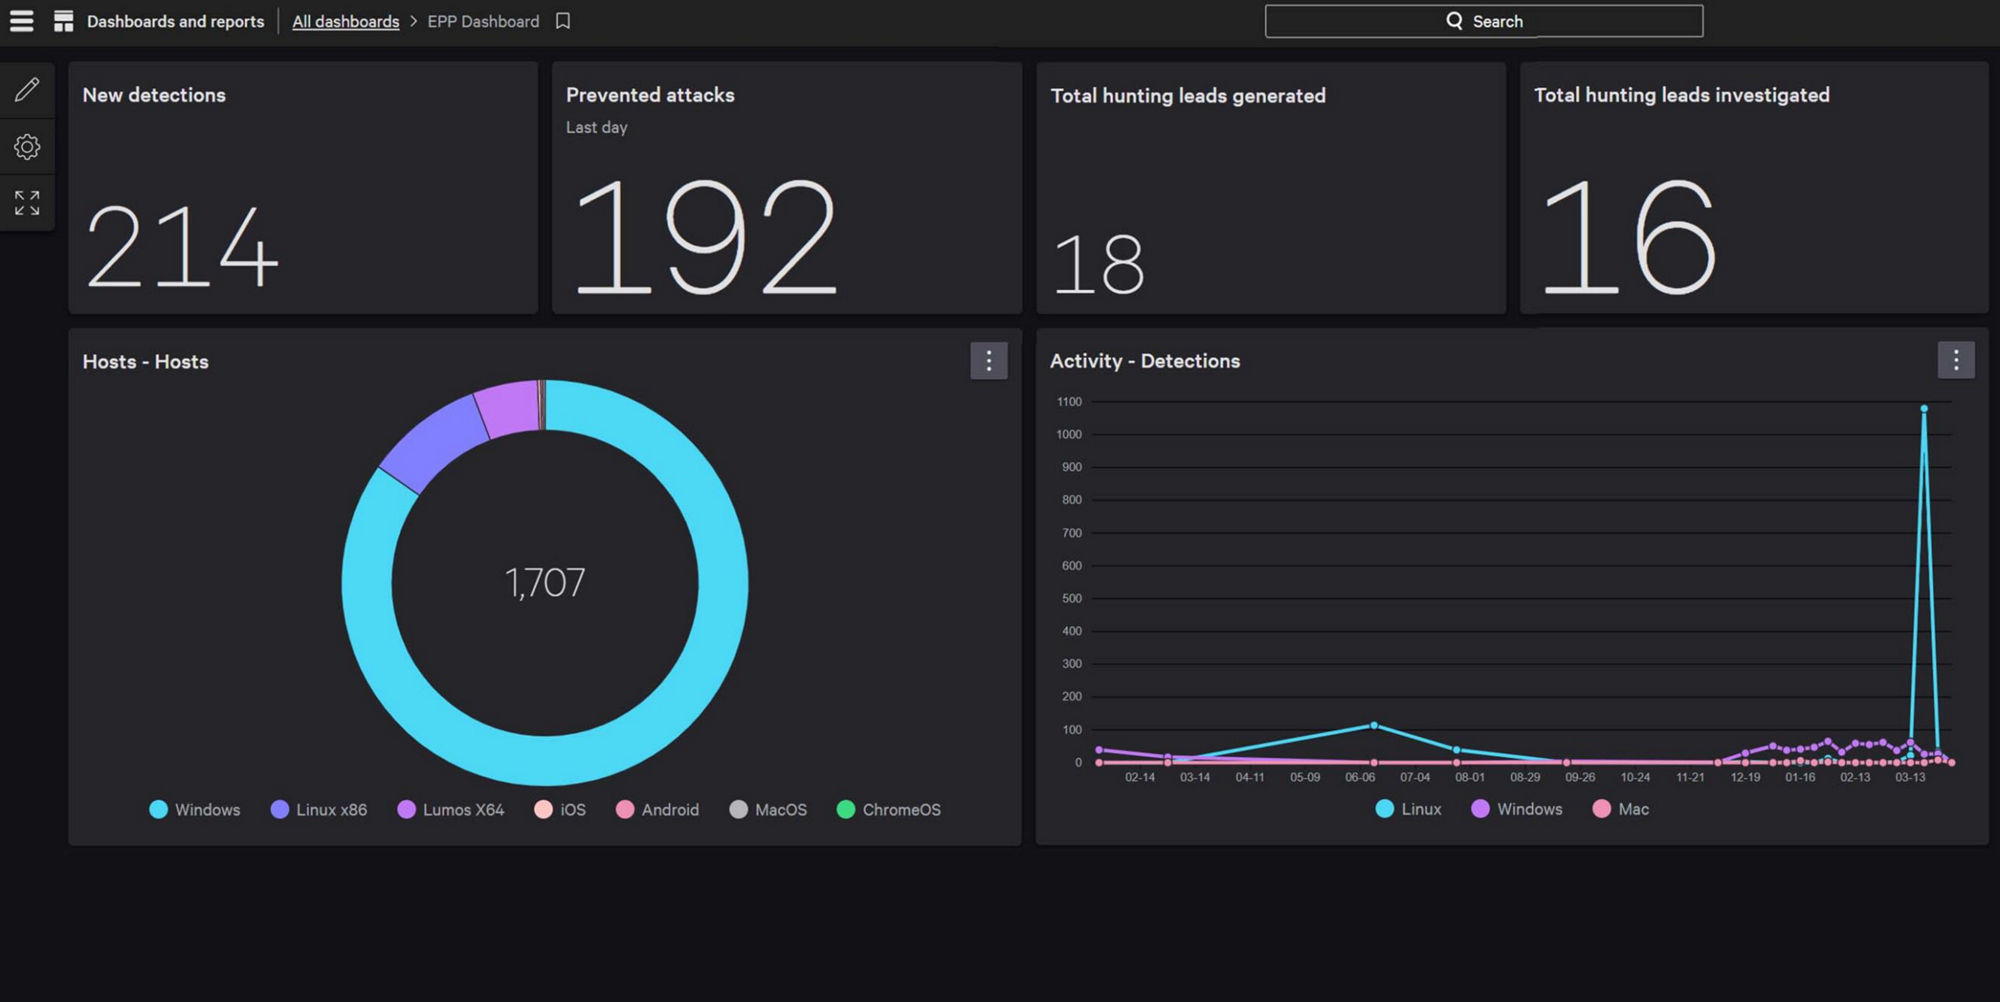The image size is (2000, 1002).
Task: Open the EPP Dashboard breadcrumb item
Action: click(482, 20)
